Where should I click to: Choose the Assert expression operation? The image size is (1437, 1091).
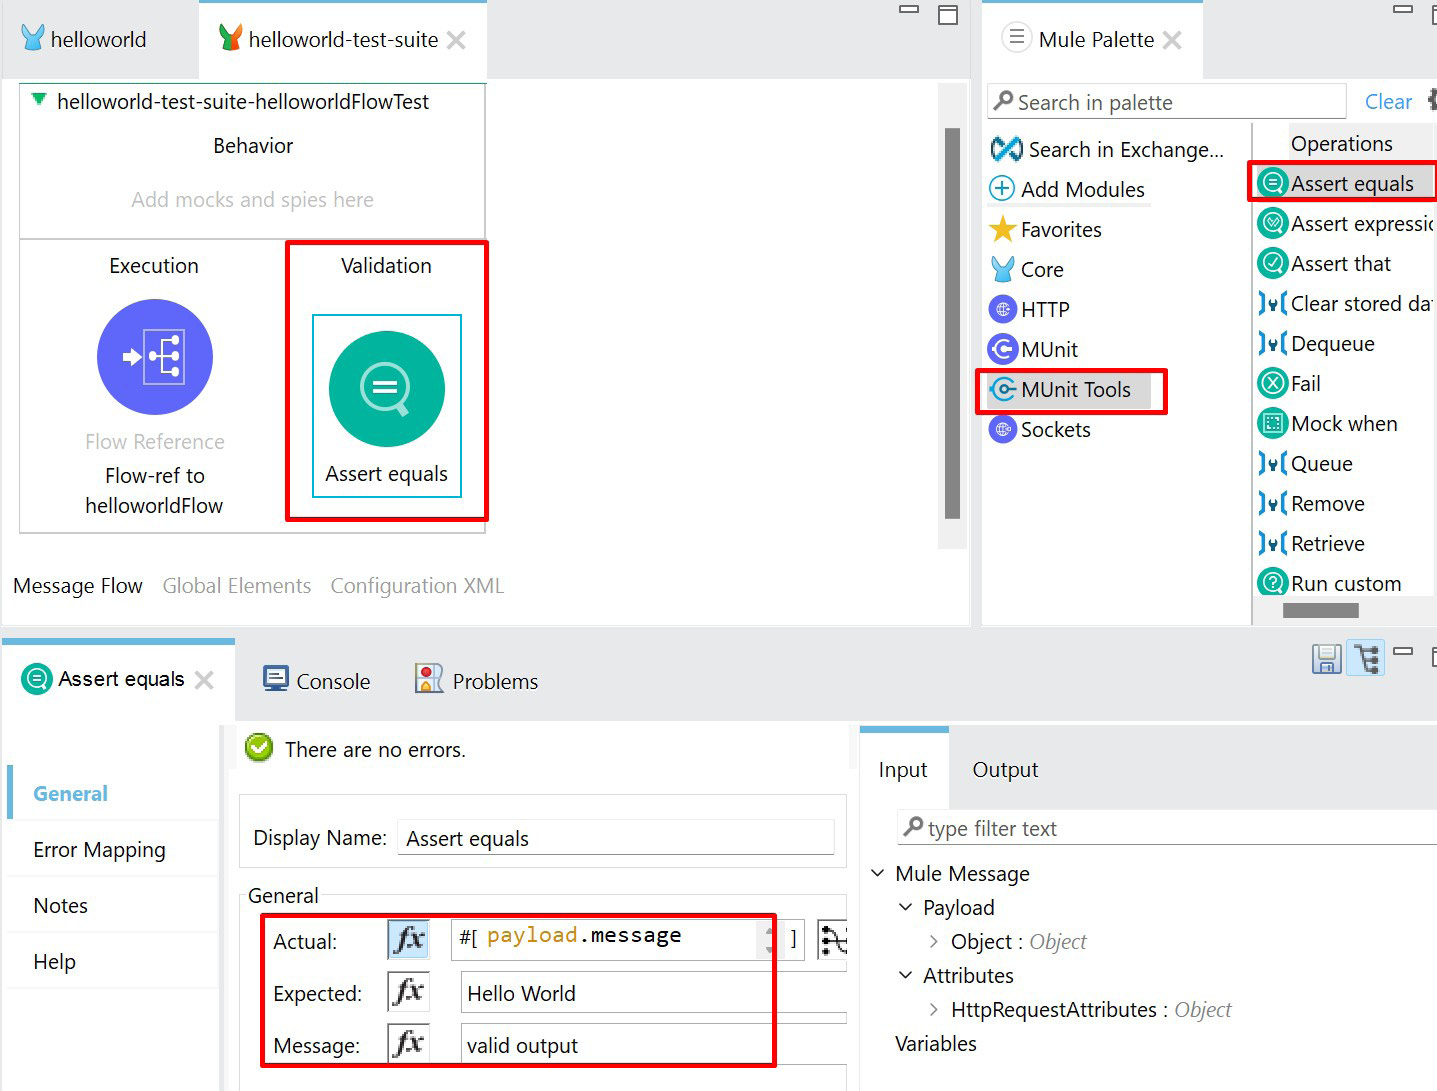point(1346,224)
